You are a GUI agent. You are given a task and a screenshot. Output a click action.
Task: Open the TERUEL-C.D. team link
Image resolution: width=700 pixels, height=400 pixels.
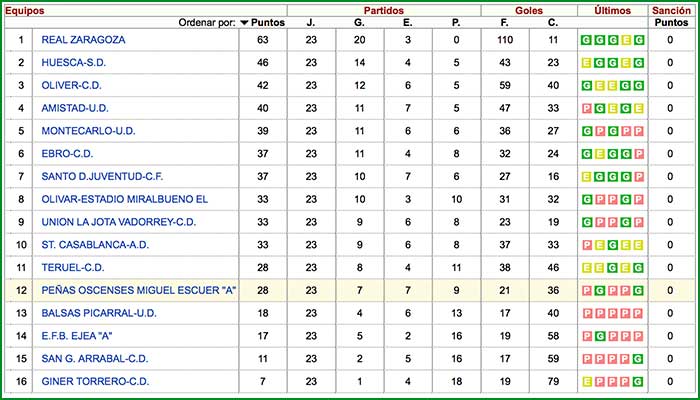[x=72, y=268]
